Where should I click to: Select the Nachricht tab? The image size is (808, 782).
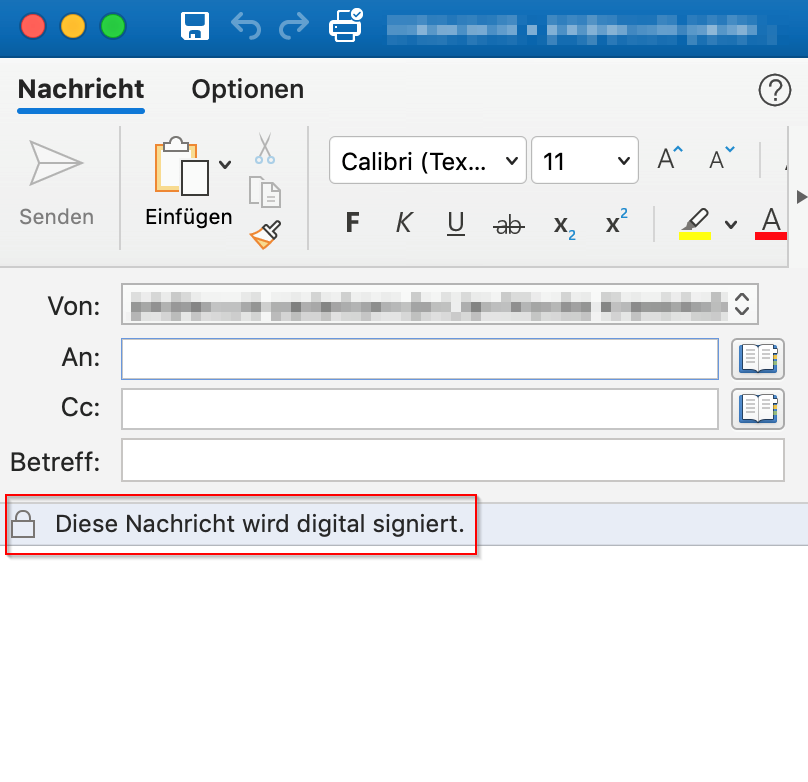[x=81, y=89]
